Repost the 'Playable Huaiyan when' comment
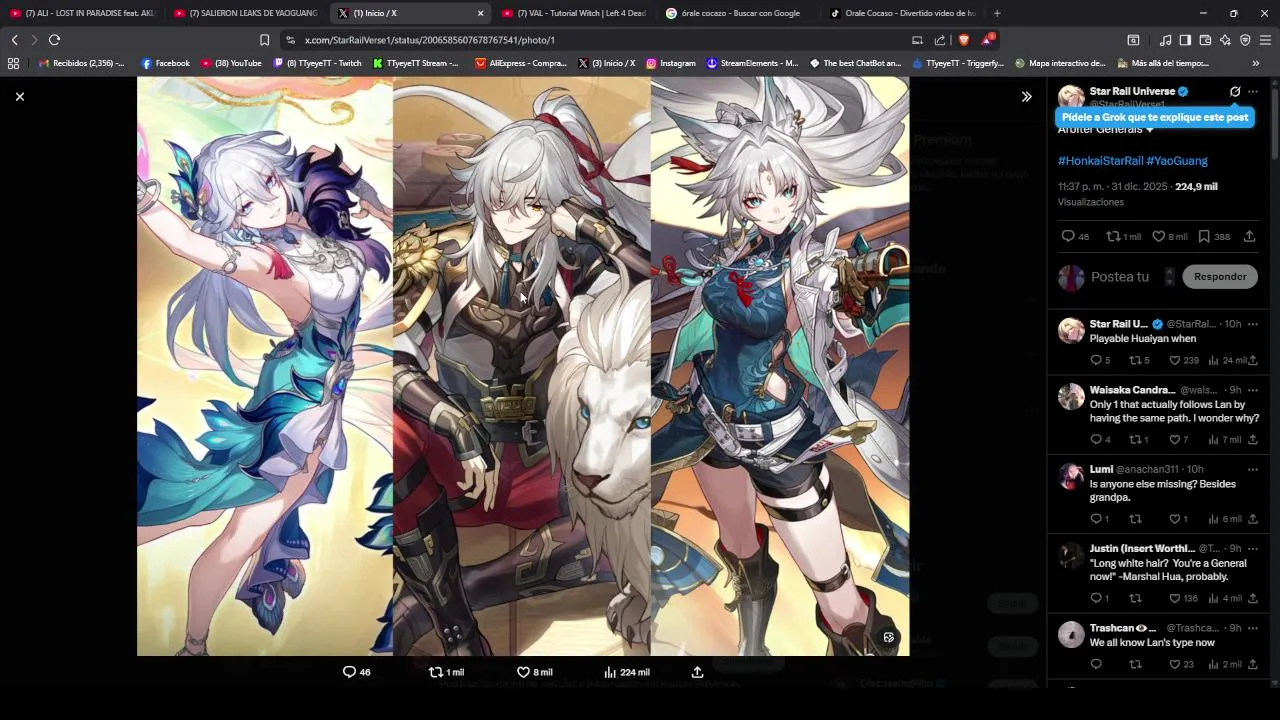Image resolution: width=1280 pixels, height=720 pixels. (x=1135, y=360)
